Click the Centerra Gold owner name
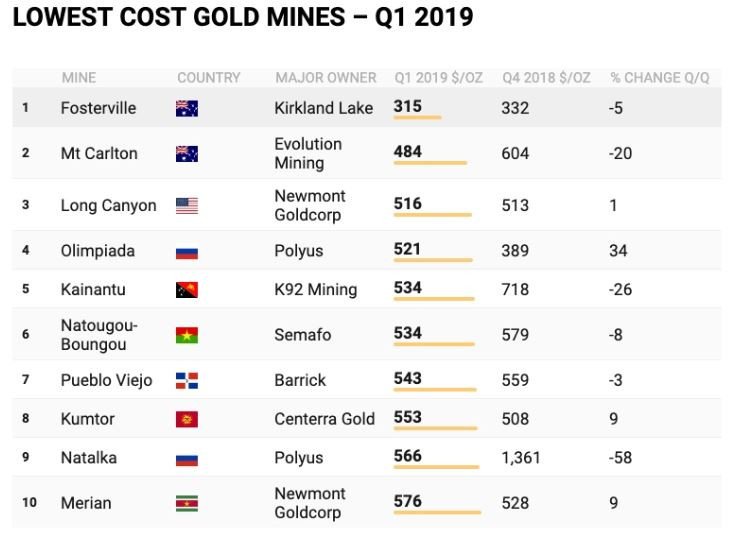The height and width of the screenshot is (538, 737). click(x=324, y=419)
